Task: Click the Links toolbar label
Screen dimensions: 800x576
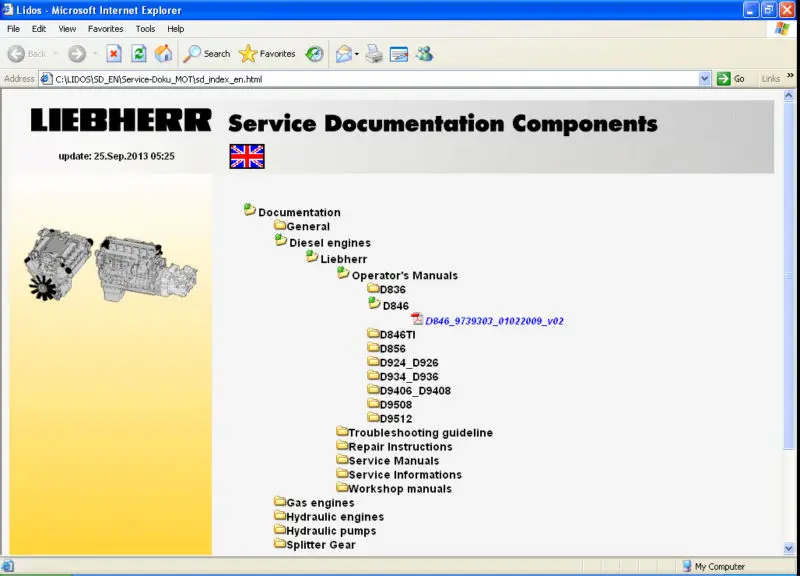Action: coord(770,79)
